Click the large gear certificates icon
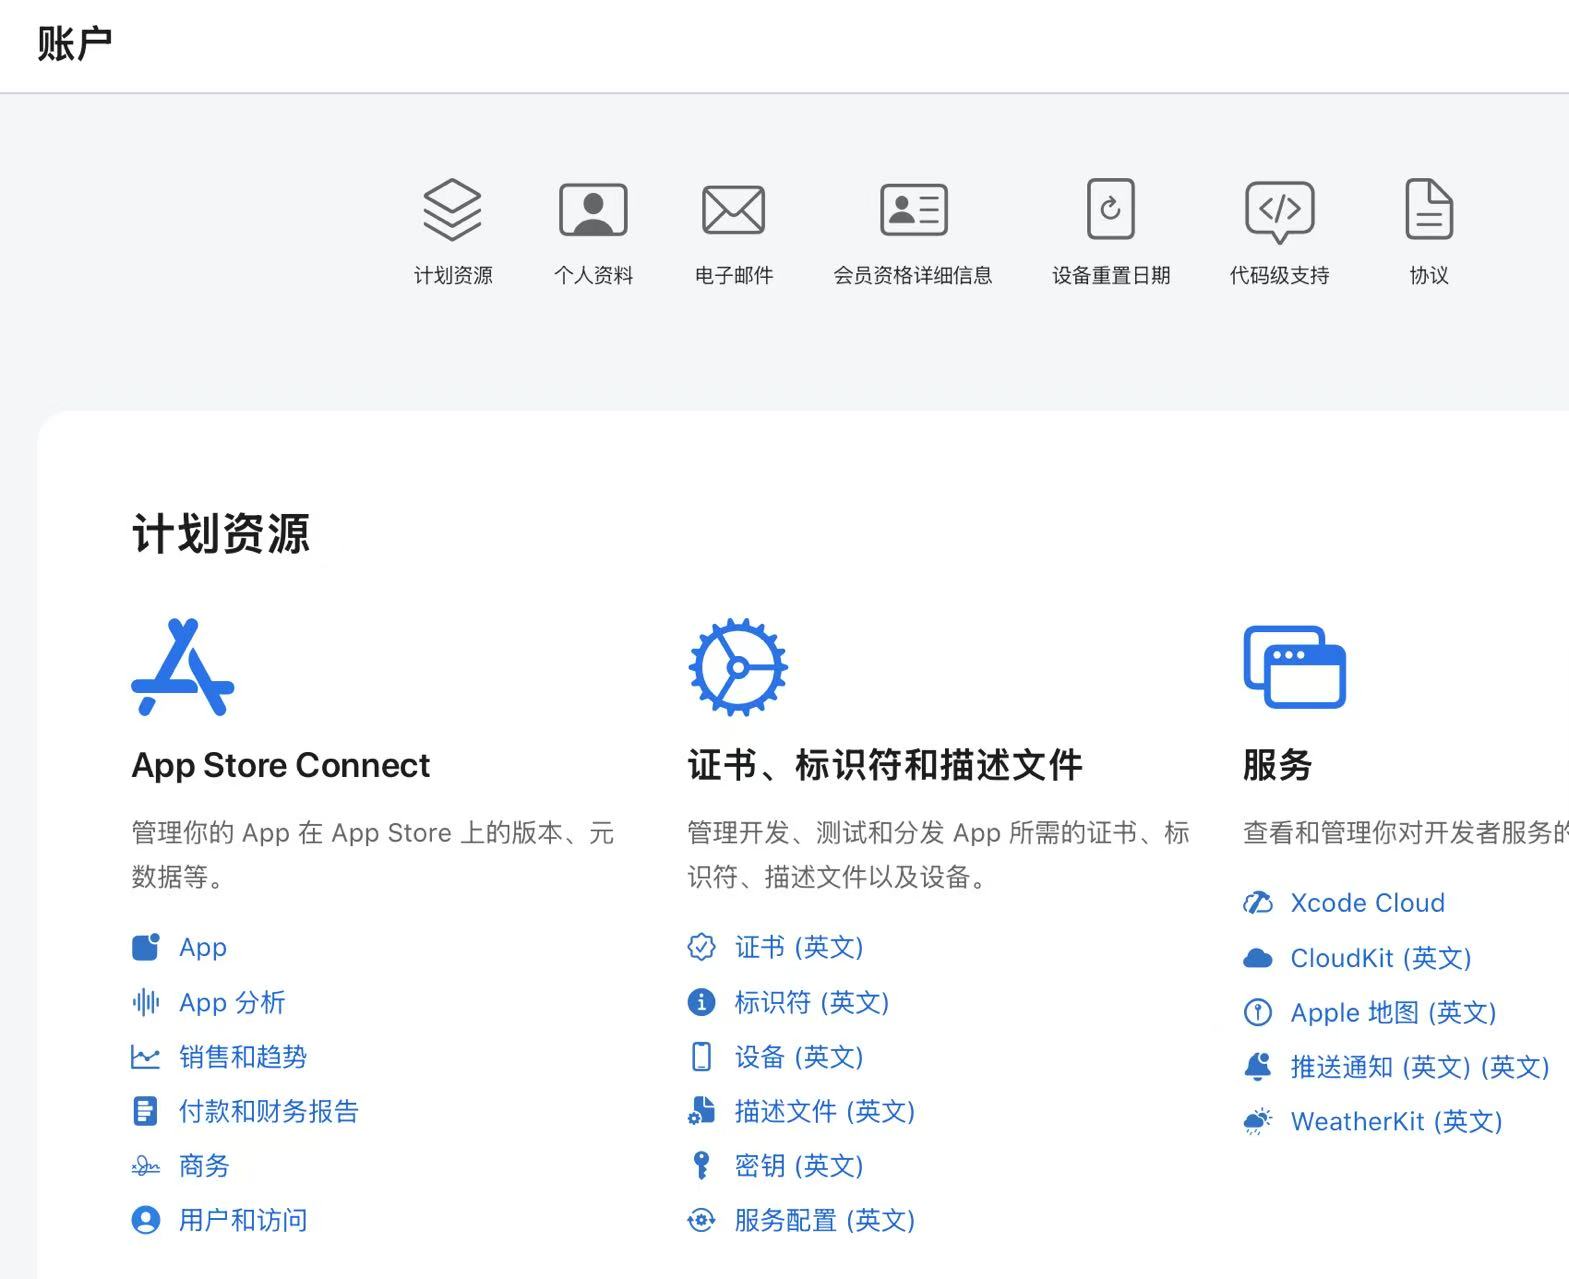The width and height of the screenshot is (1569, 1279). click(x=738, y=667)
